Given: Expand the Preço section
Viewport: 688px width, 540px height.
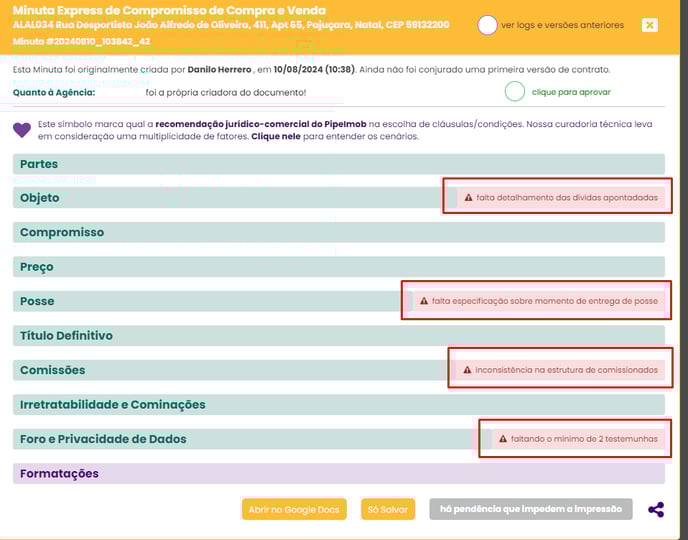Looking at the screenshot, I should pyautogui.click(x=339, y=267).
